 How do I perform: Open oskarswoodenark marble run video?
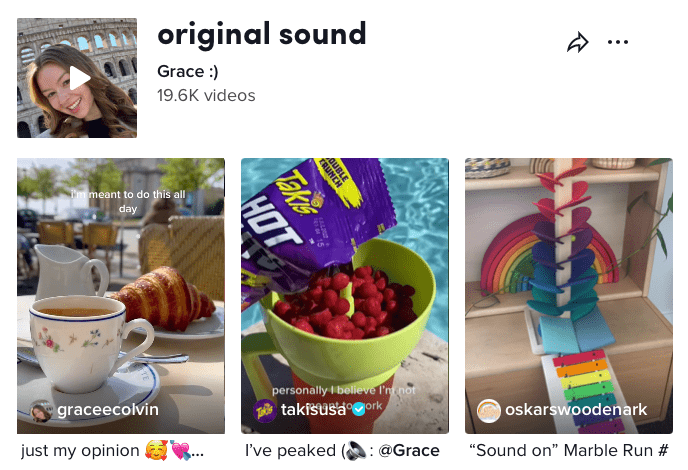click(x=569, y=296)
